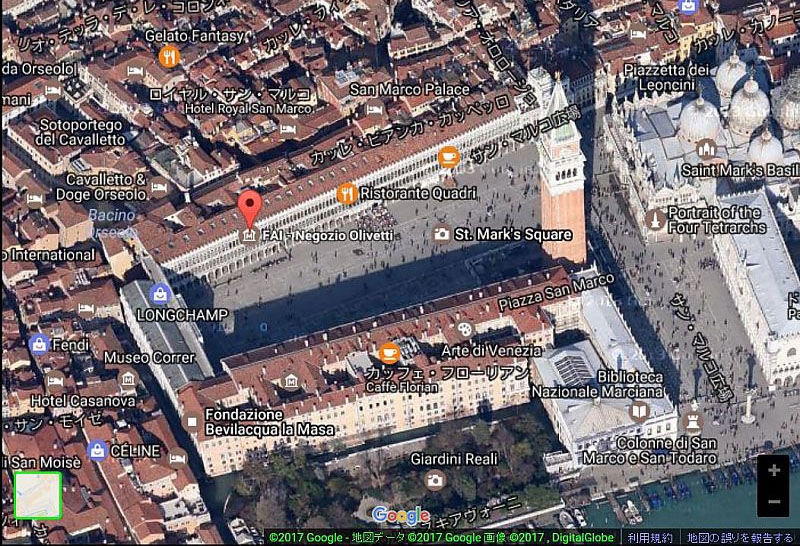Select the Ristorante Quadri text label
Image resolution: width=800 pixels, height=546 pixels.
(x=418, y=193)
